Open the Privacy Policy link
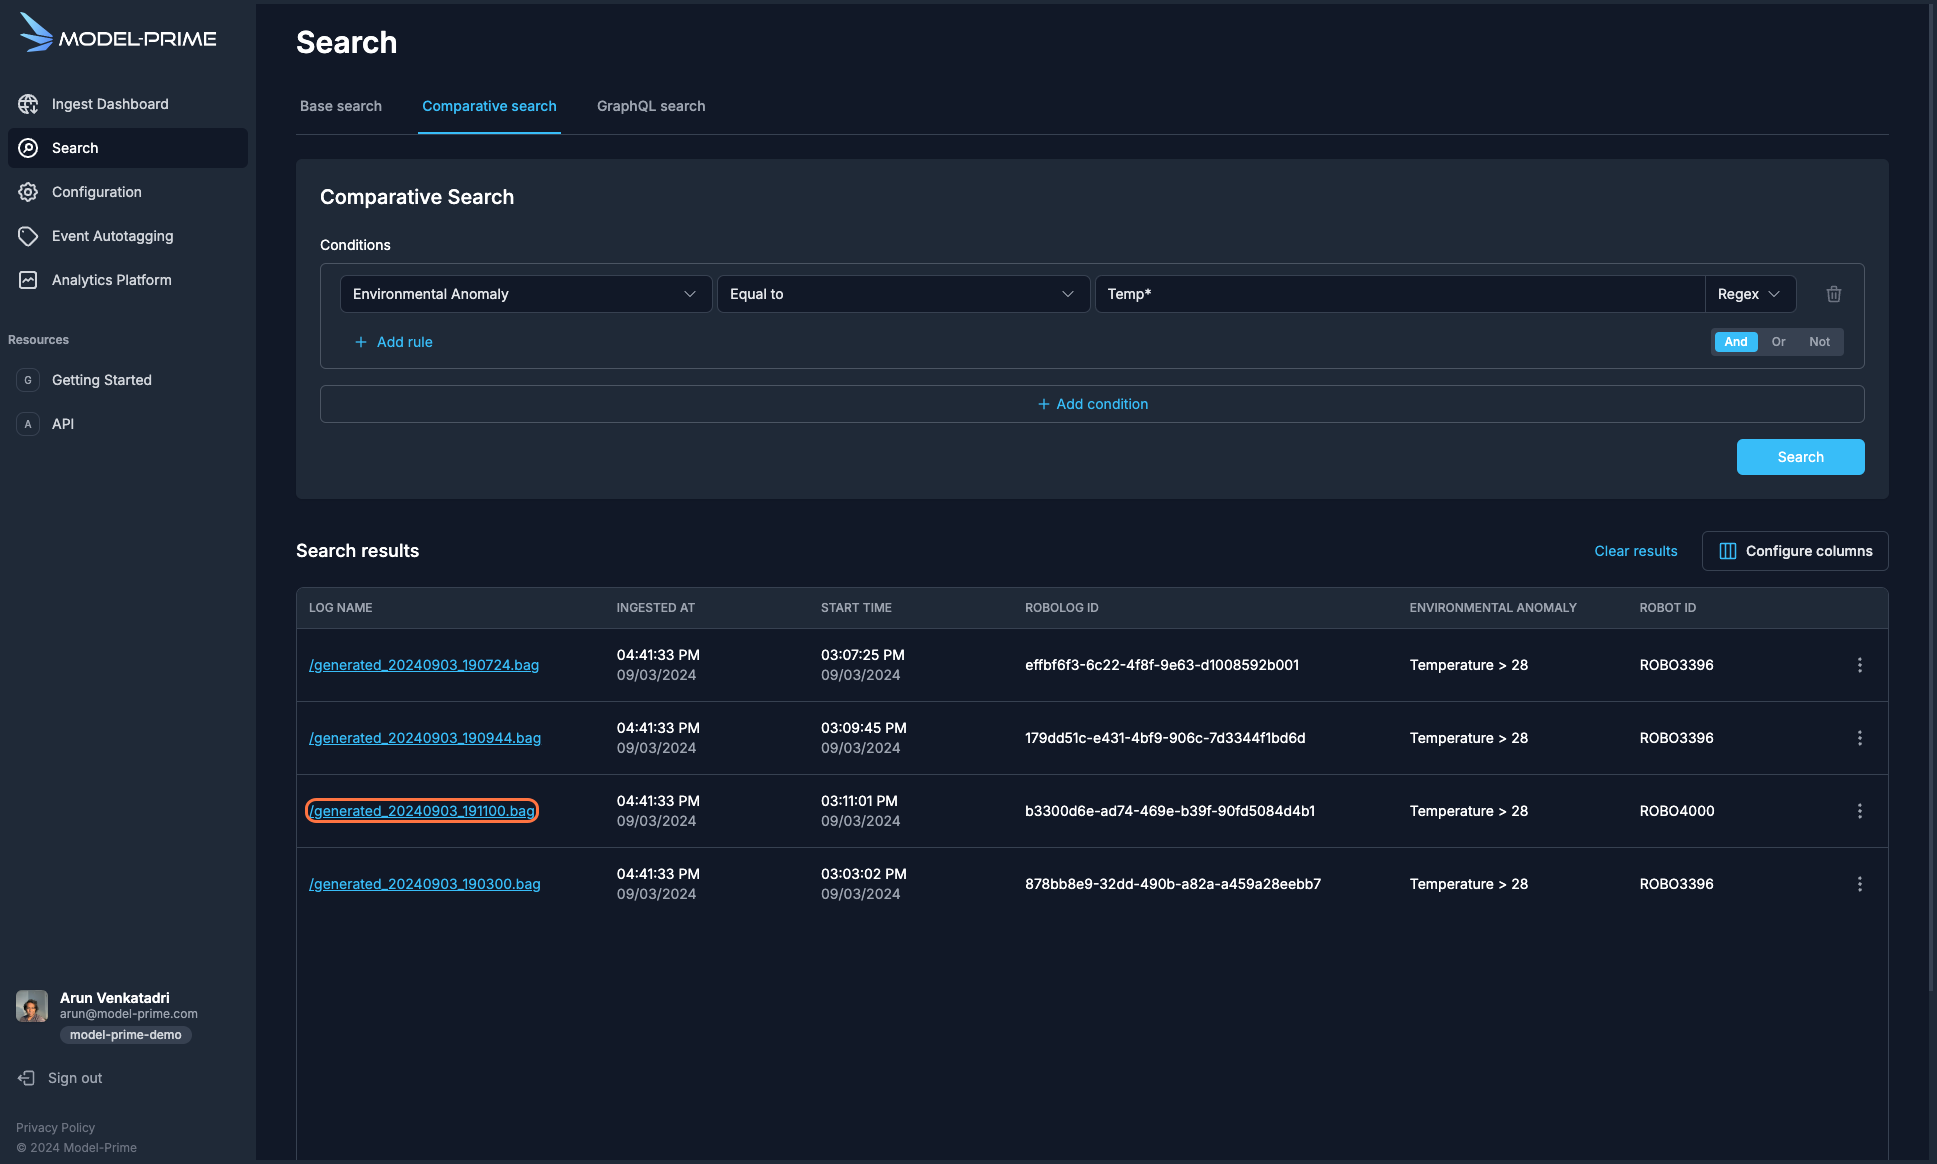The height and width of the screenshot is (1164, 1937). click(x=56, y=1128)
